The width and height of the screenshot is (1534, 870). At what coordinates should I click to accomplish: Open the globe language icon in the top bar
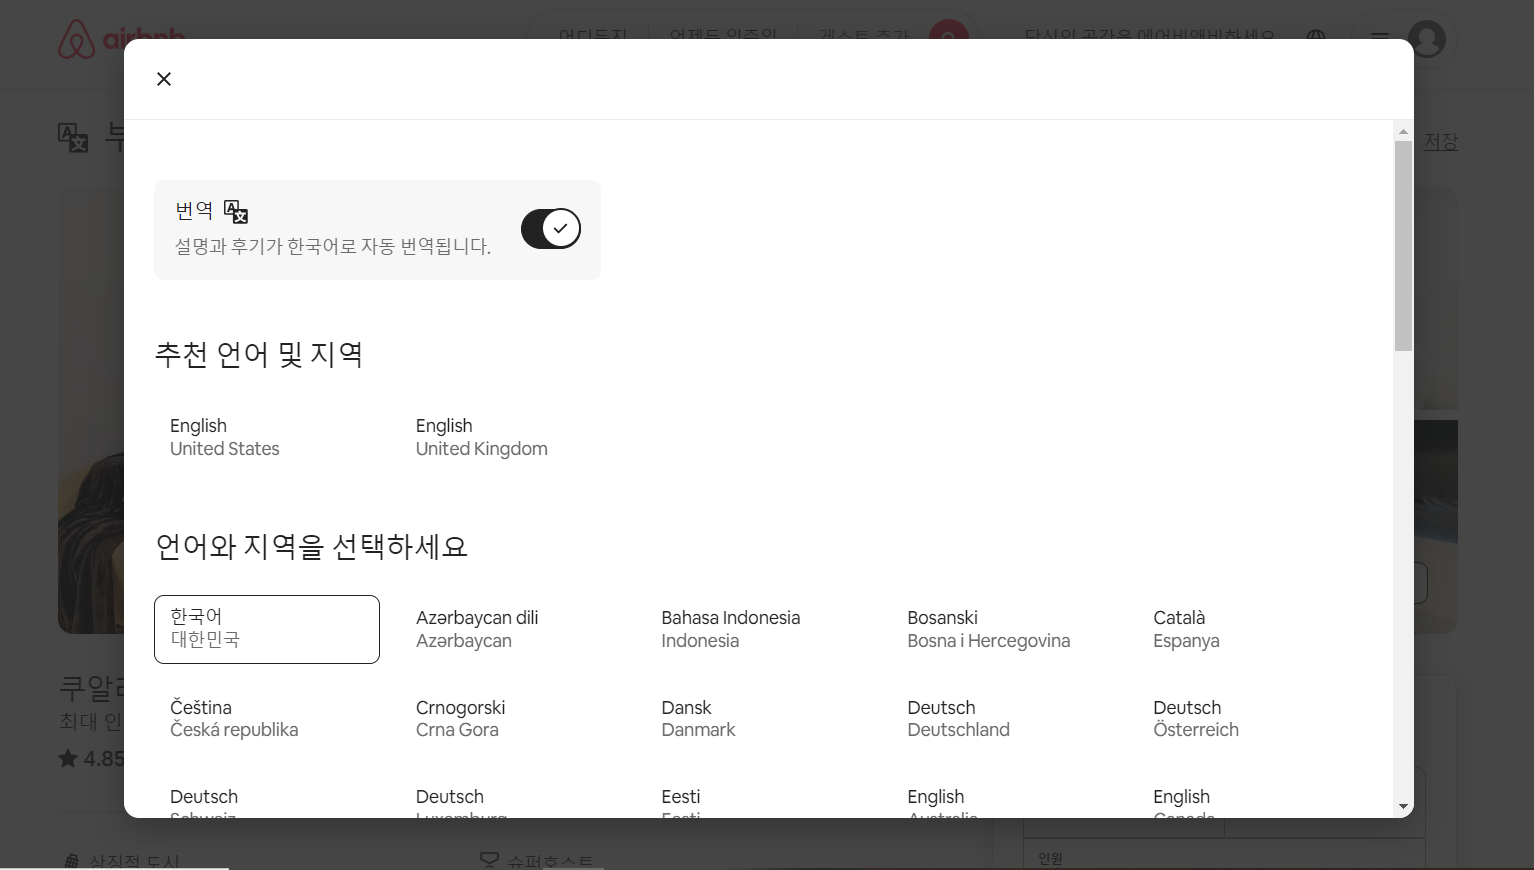click(x=1315, y=39)
